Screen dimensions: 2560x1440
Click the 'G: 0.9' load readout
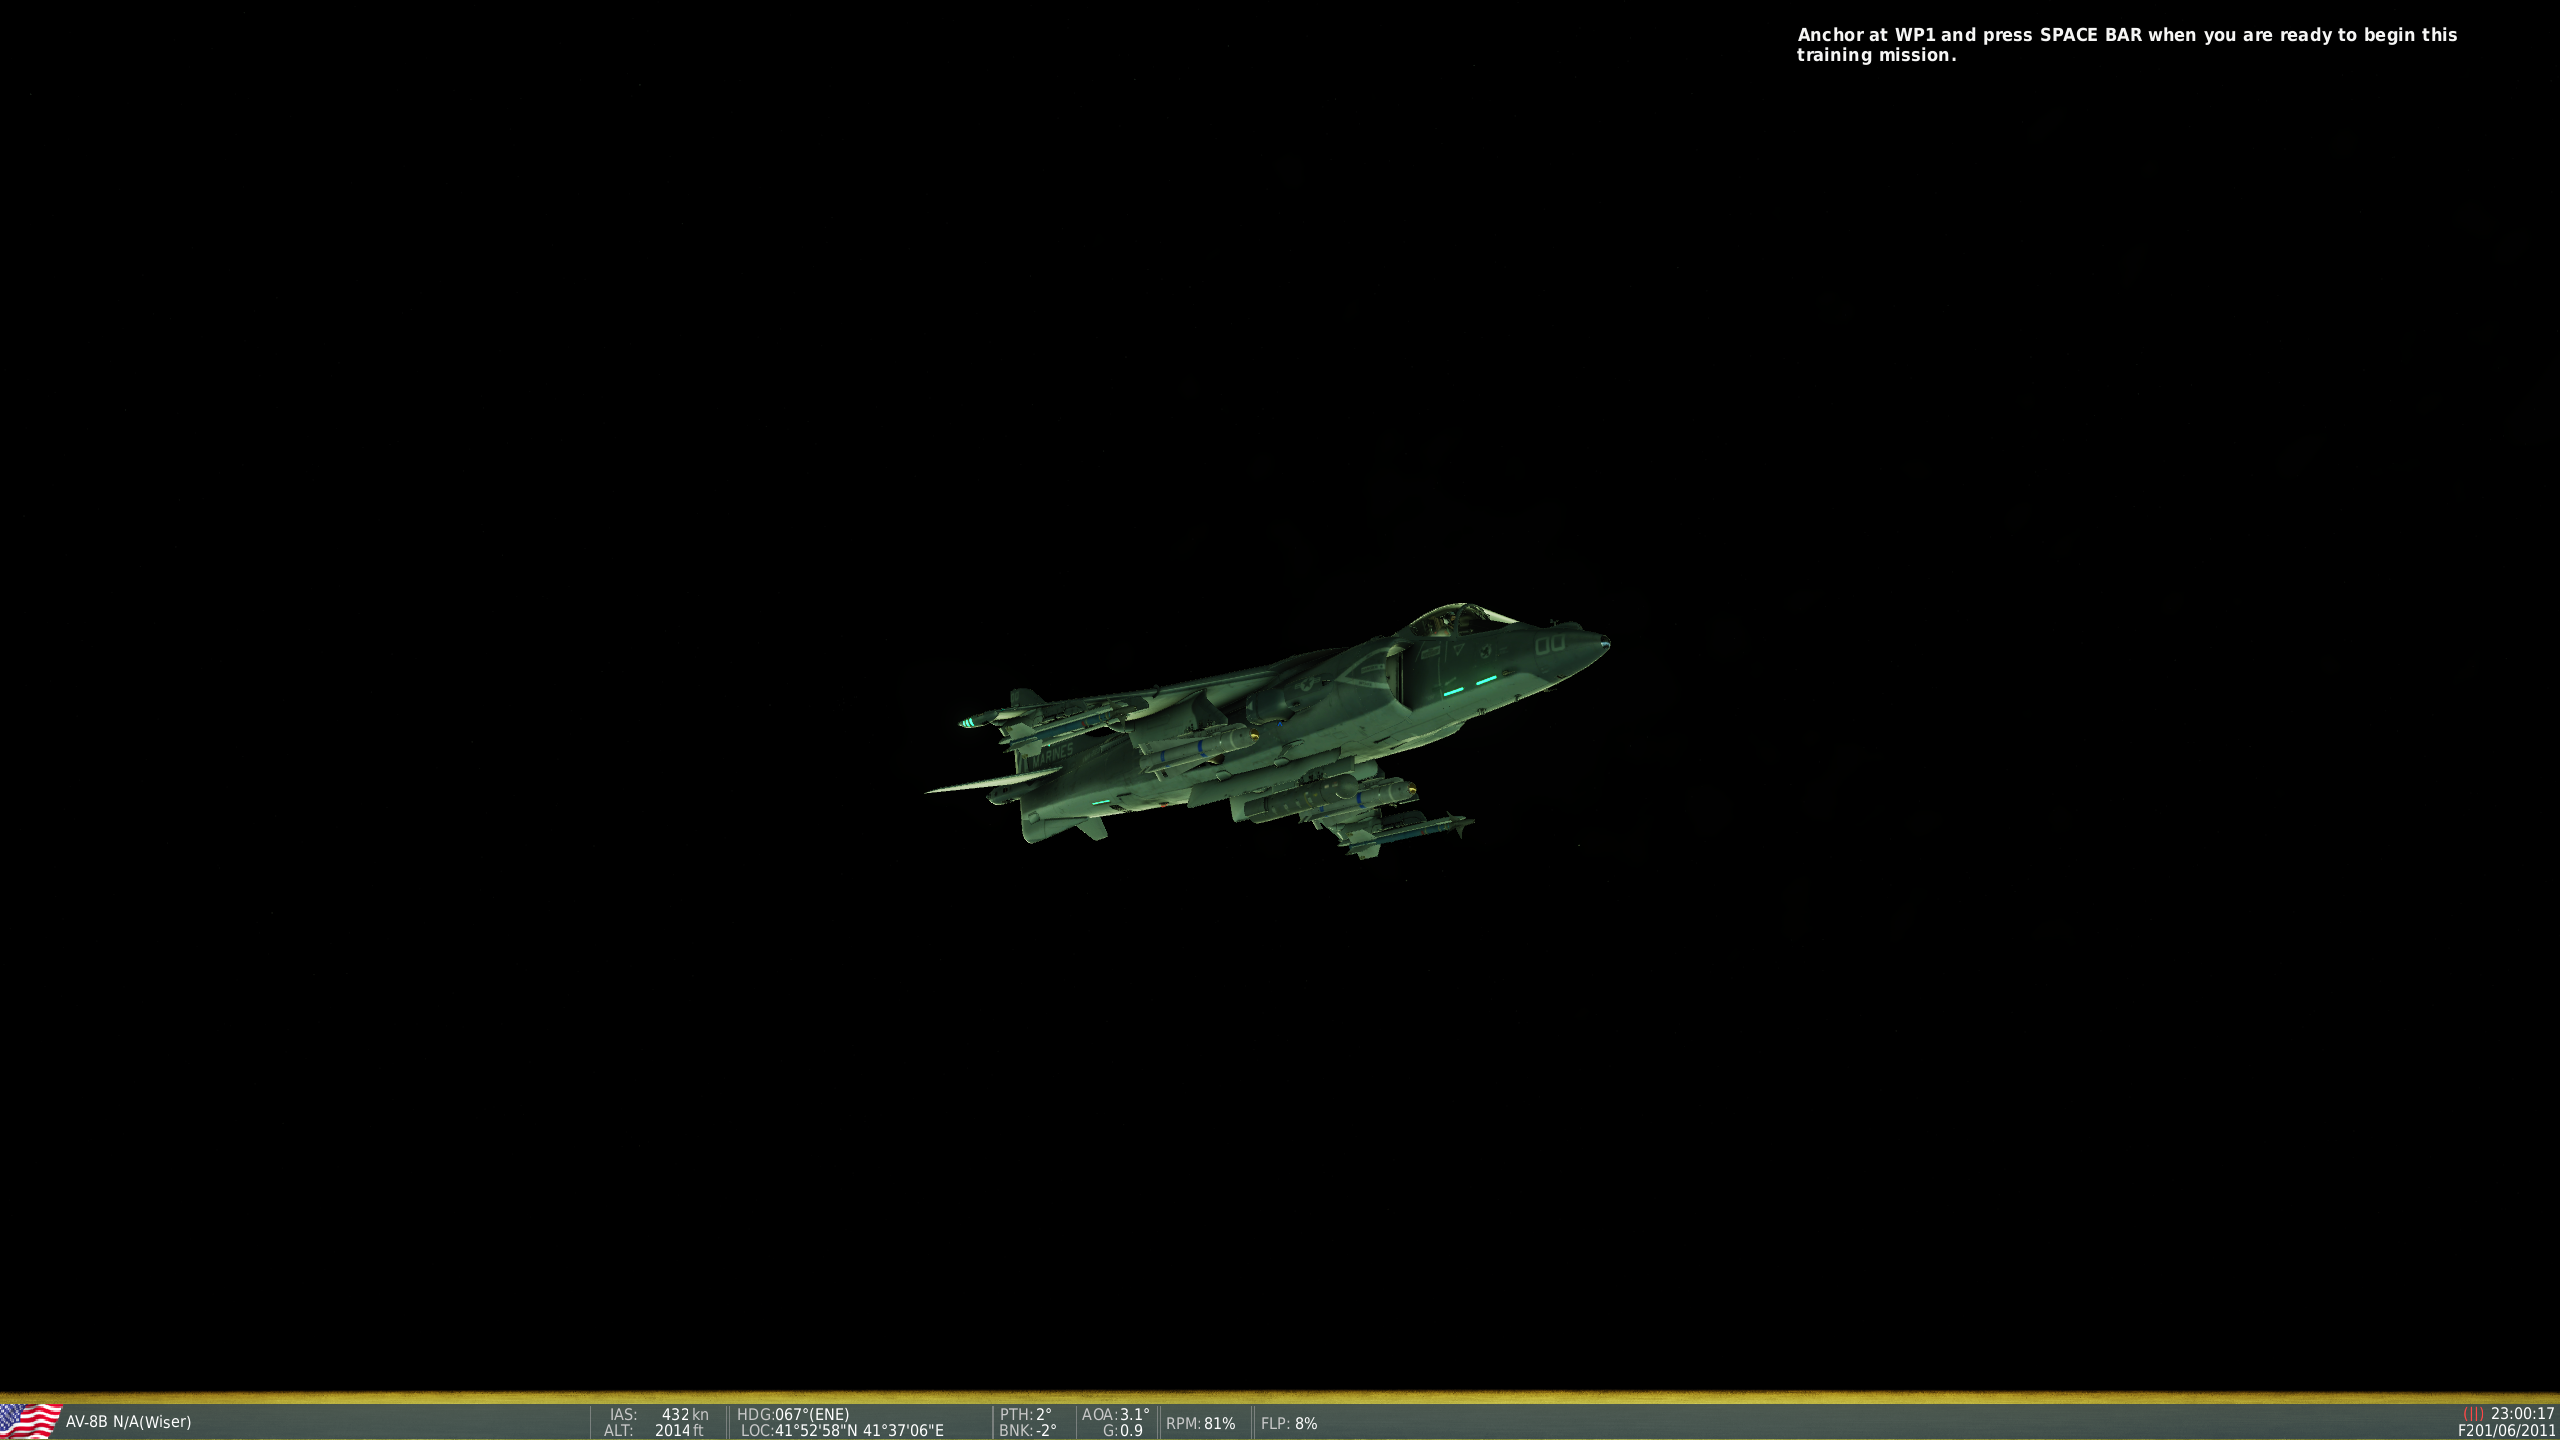(1122, 1431)
